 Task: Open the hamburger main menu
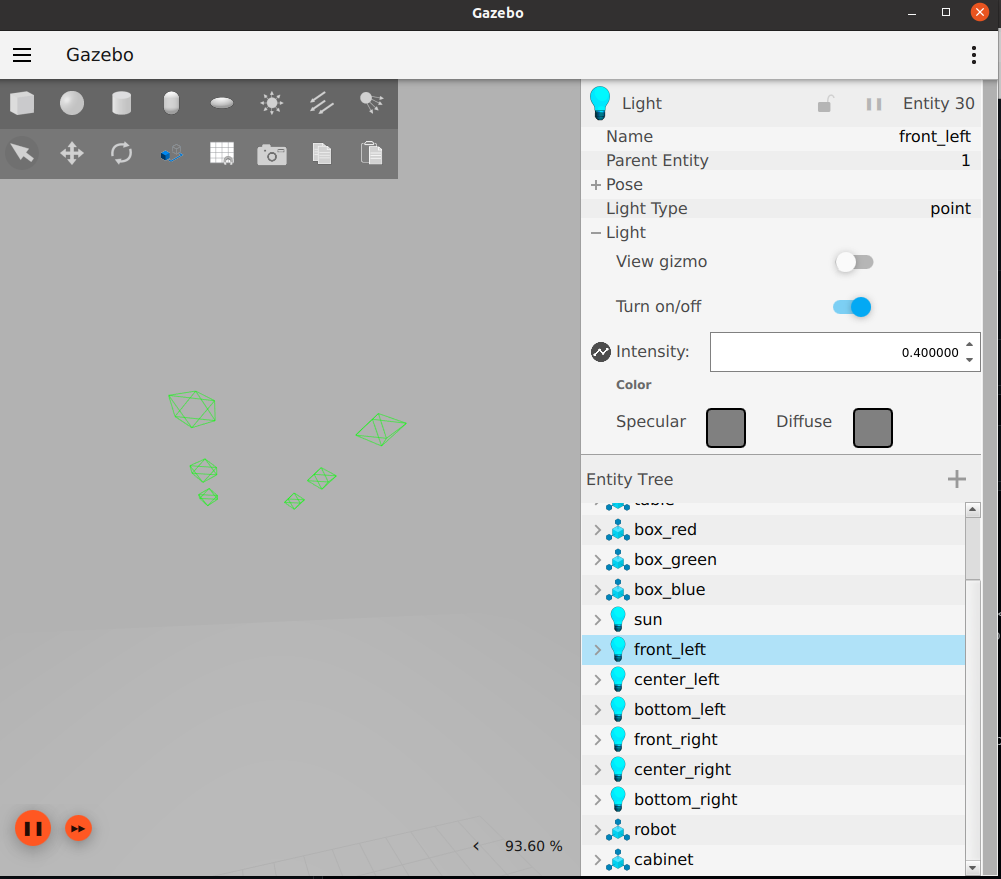pyautogui.click(x=22, y=55)
